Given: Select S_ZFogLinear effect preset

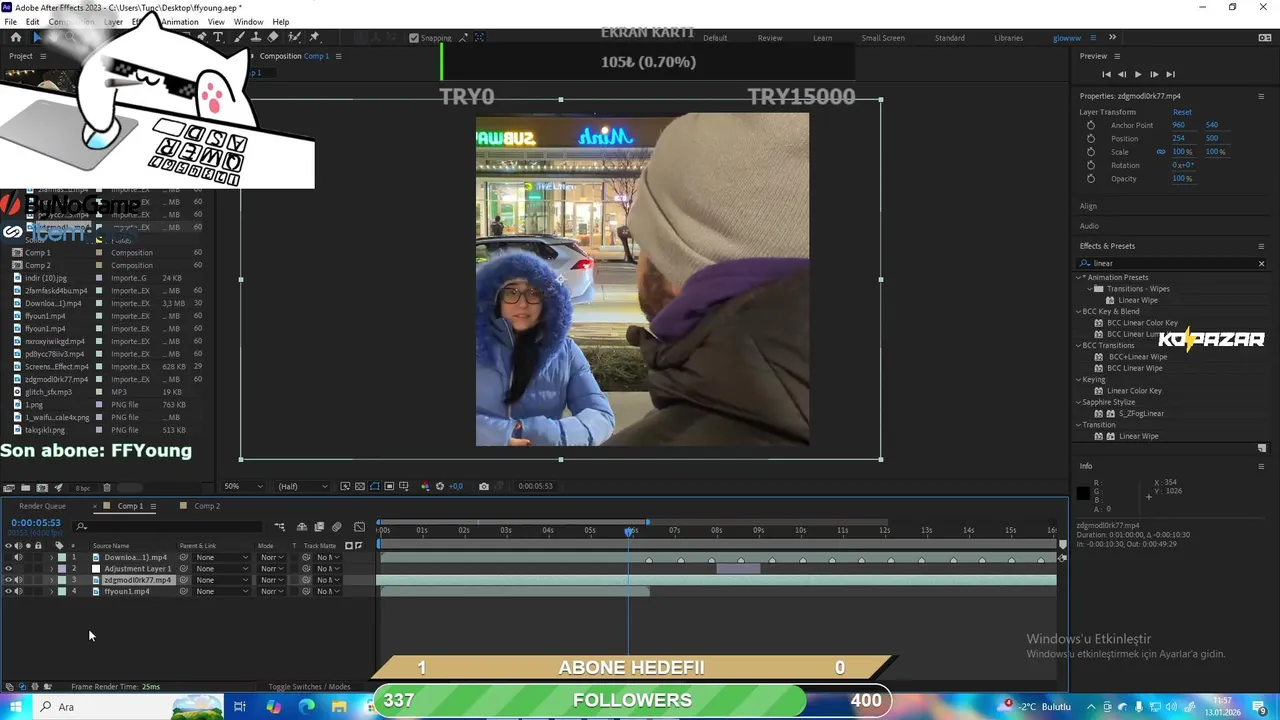Looking at the screenshot, I should point(1141,413).
